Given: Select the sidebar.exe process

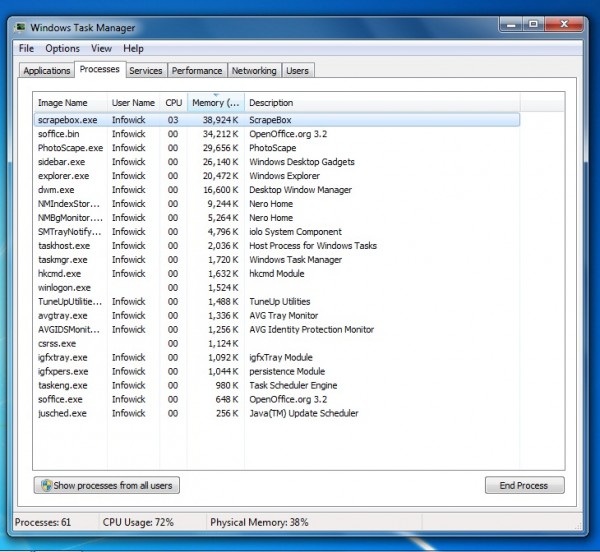Looking at the screenshot, I should tap(277, 162).
